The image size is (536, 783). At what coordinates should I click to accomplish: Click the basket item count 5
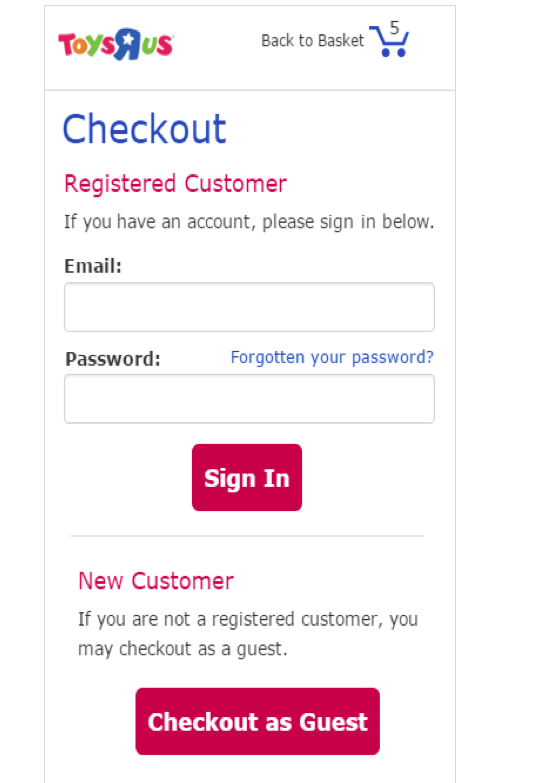coord(395,27)
